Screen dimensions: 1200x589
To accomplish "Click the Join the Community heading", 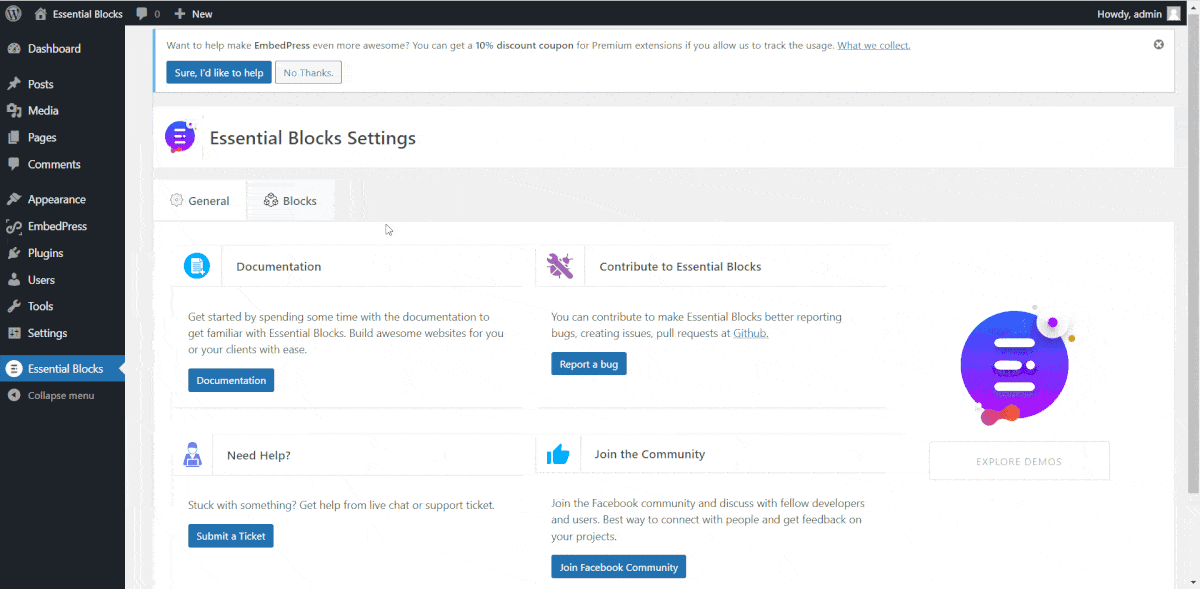I will click(649, 454).
